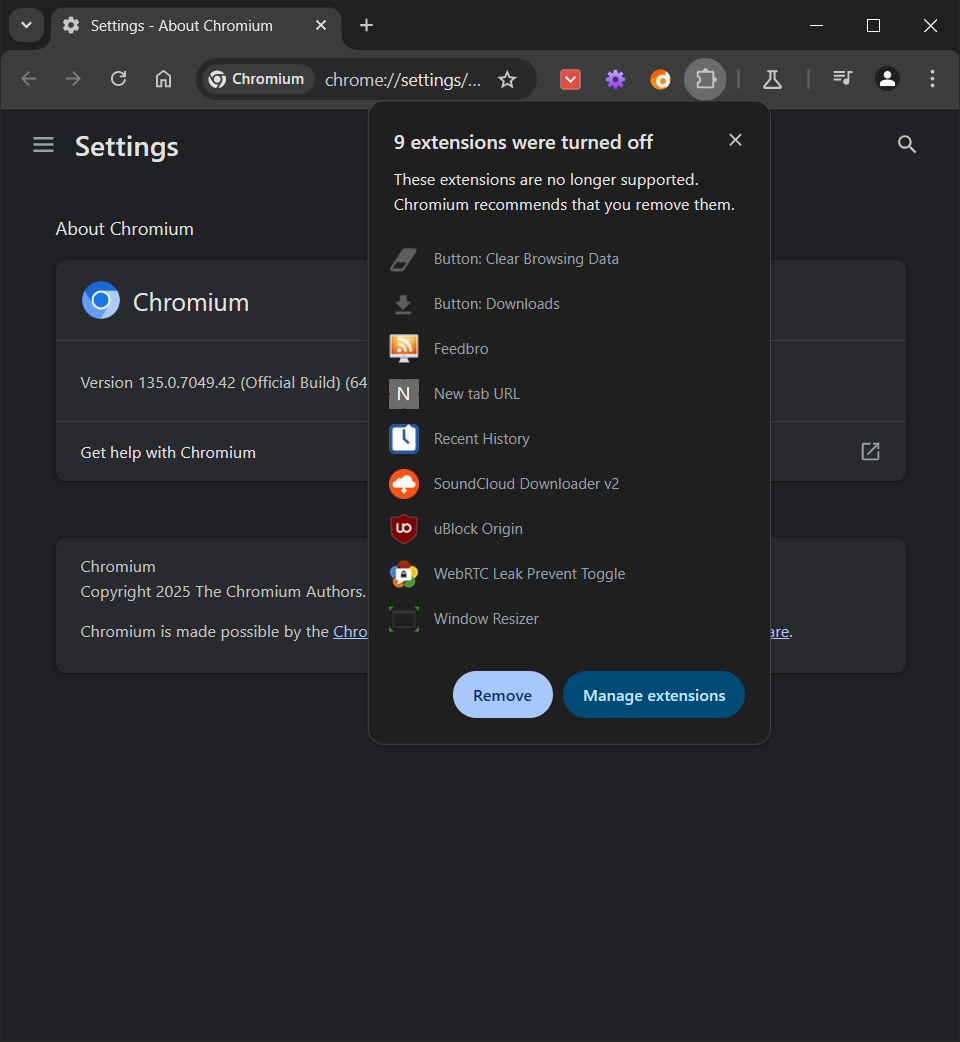The height and width of the screenshot is (1042, 960).
Task: Select the Version 135.0.7049.42 text
Action: click(223, 383)
